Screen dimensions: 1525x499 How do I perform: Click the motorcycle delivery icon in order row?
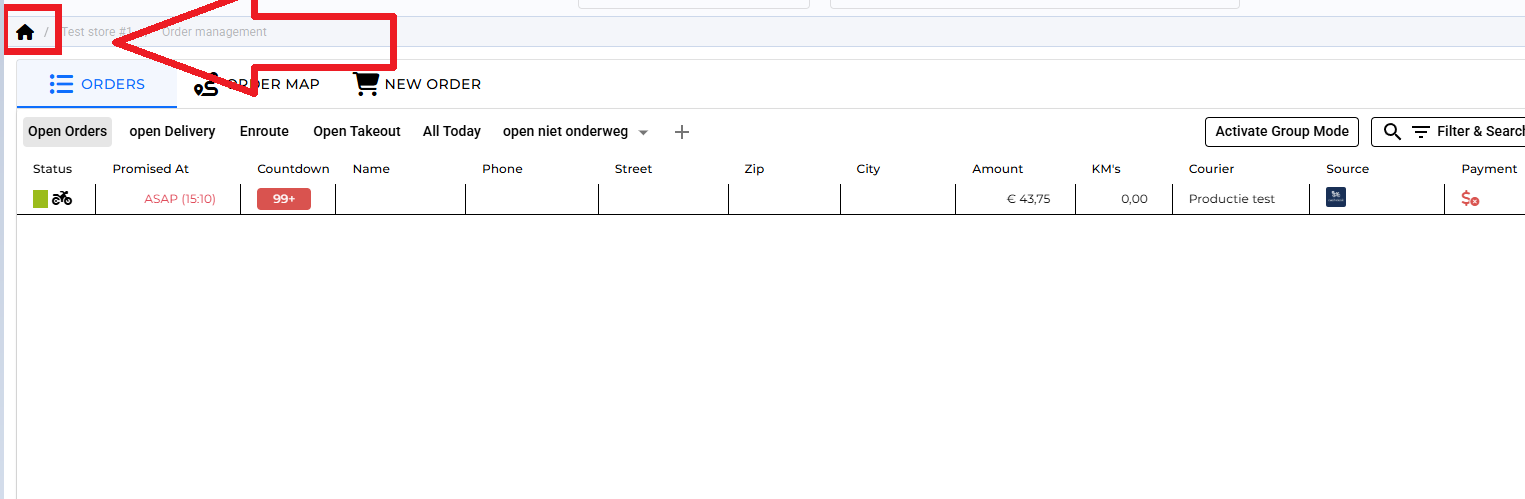pos(62,199)
